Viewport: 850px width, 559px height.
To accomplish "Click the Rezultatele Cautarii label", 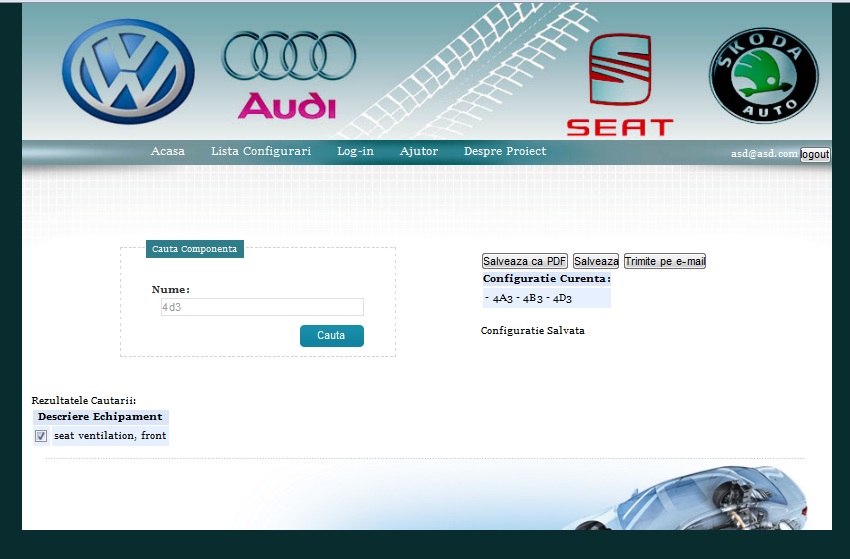I will pyautogui.click(x=83, y=401).
